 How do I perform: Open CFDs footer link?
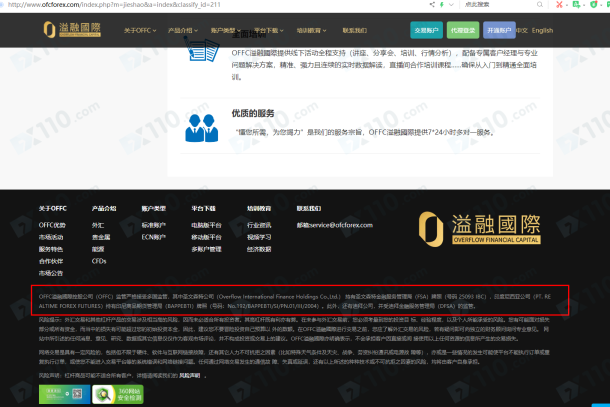coord(99,261)
